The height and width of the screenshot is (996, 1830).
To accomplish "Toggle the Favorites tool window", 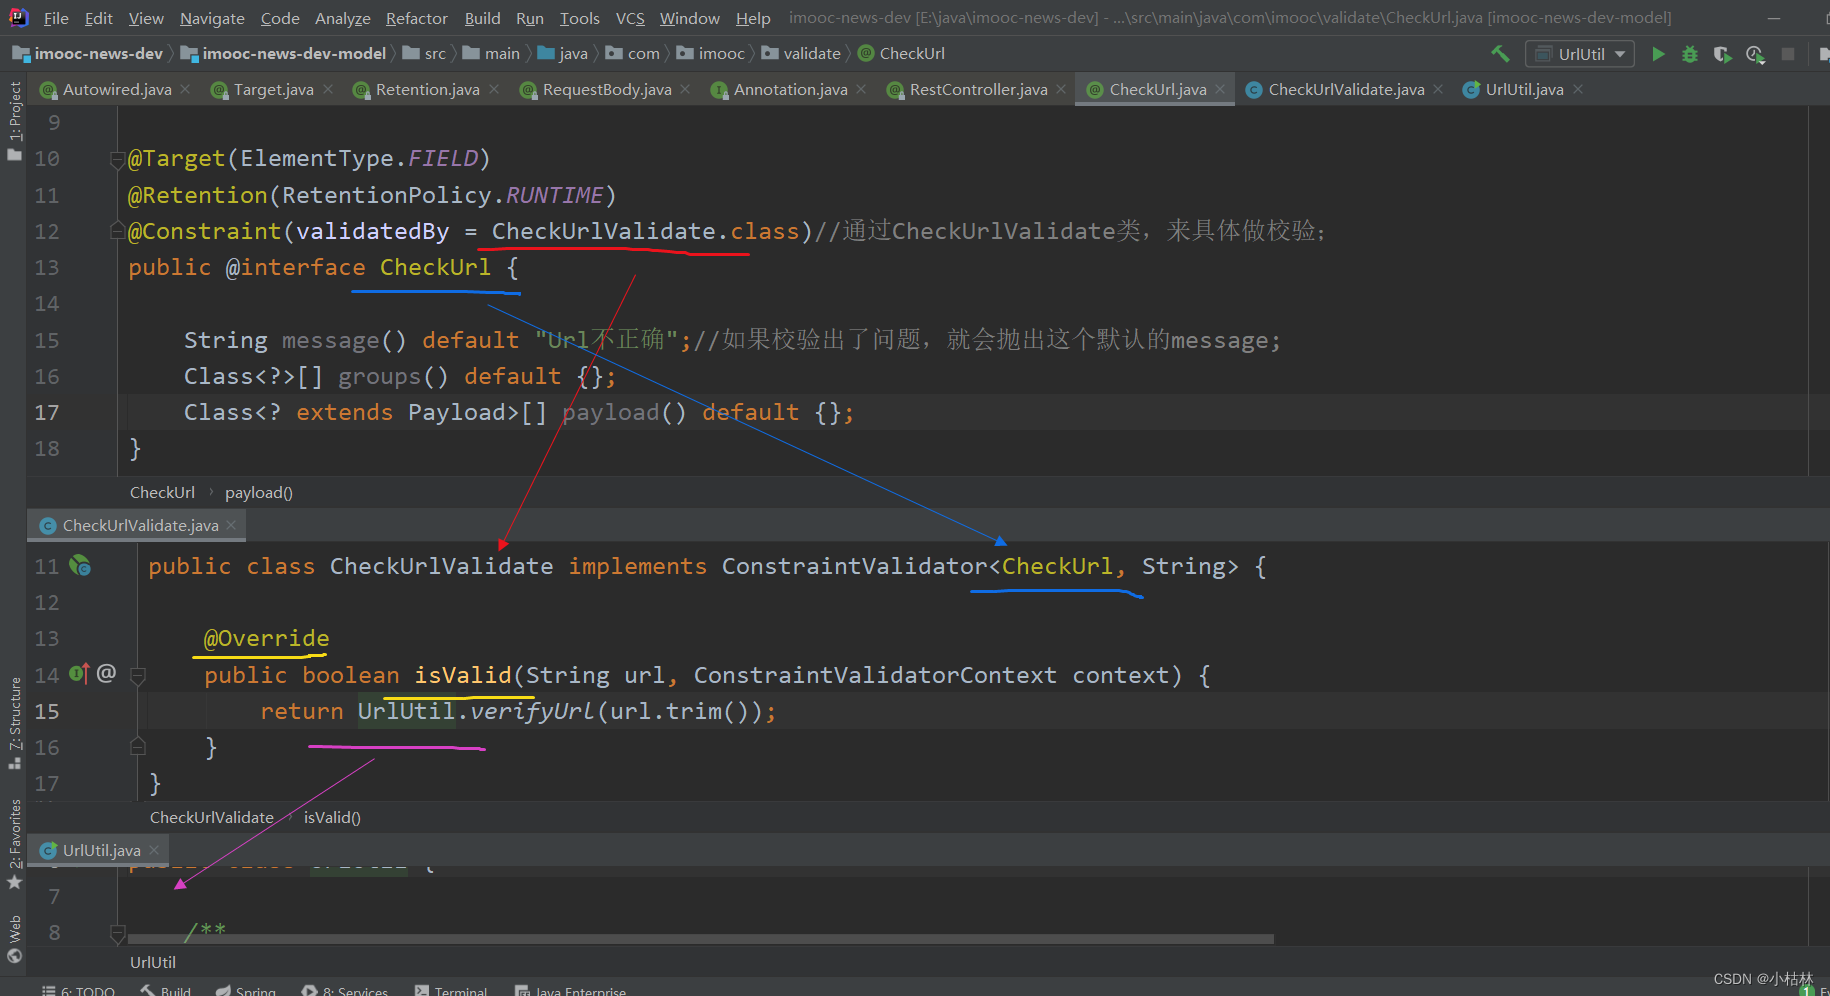I will [x=14, y=830].
